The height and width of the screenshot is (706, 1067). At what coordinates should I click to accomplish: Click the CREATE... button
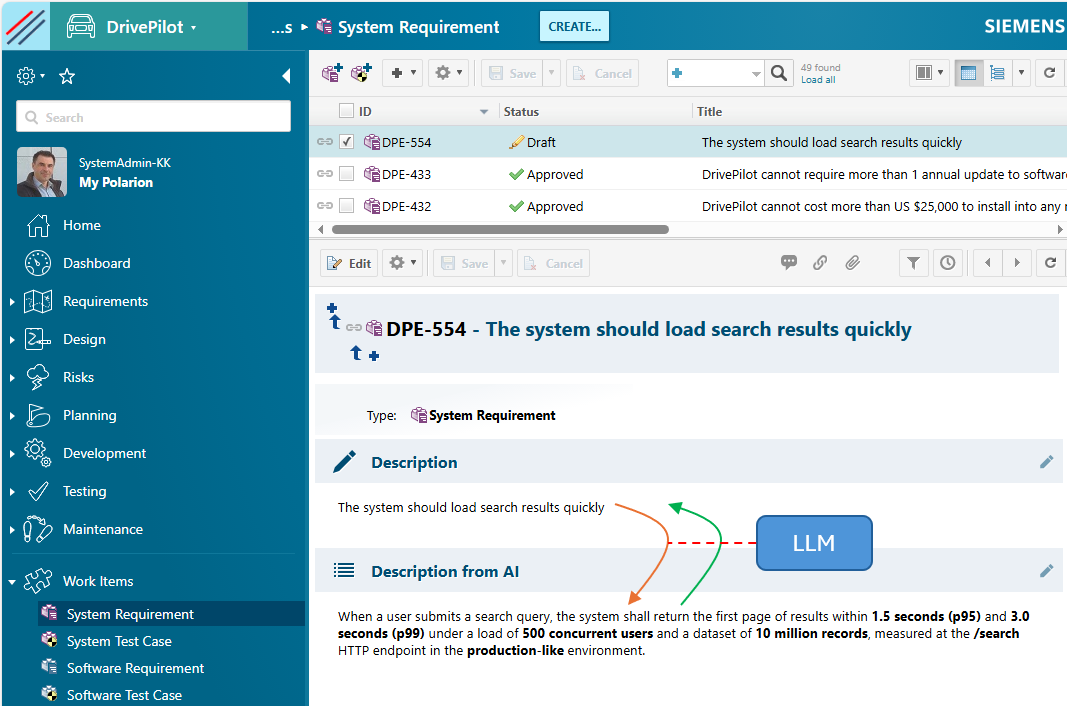point(574,27)
